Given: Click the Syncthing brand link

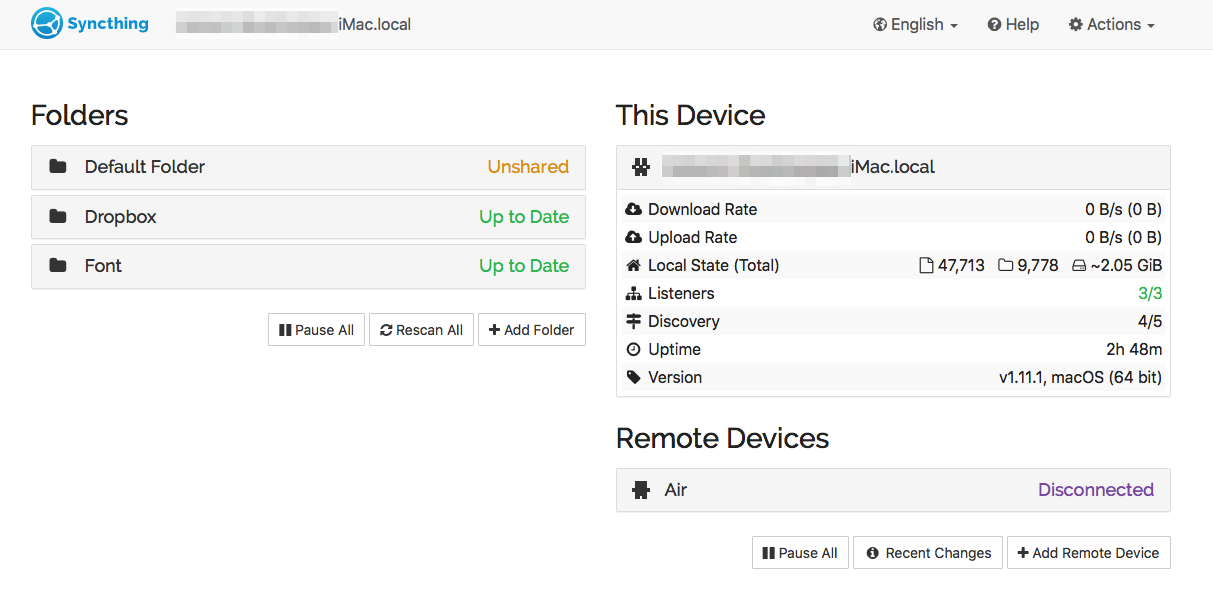Looking at the screenshot, I should [90, 23].
